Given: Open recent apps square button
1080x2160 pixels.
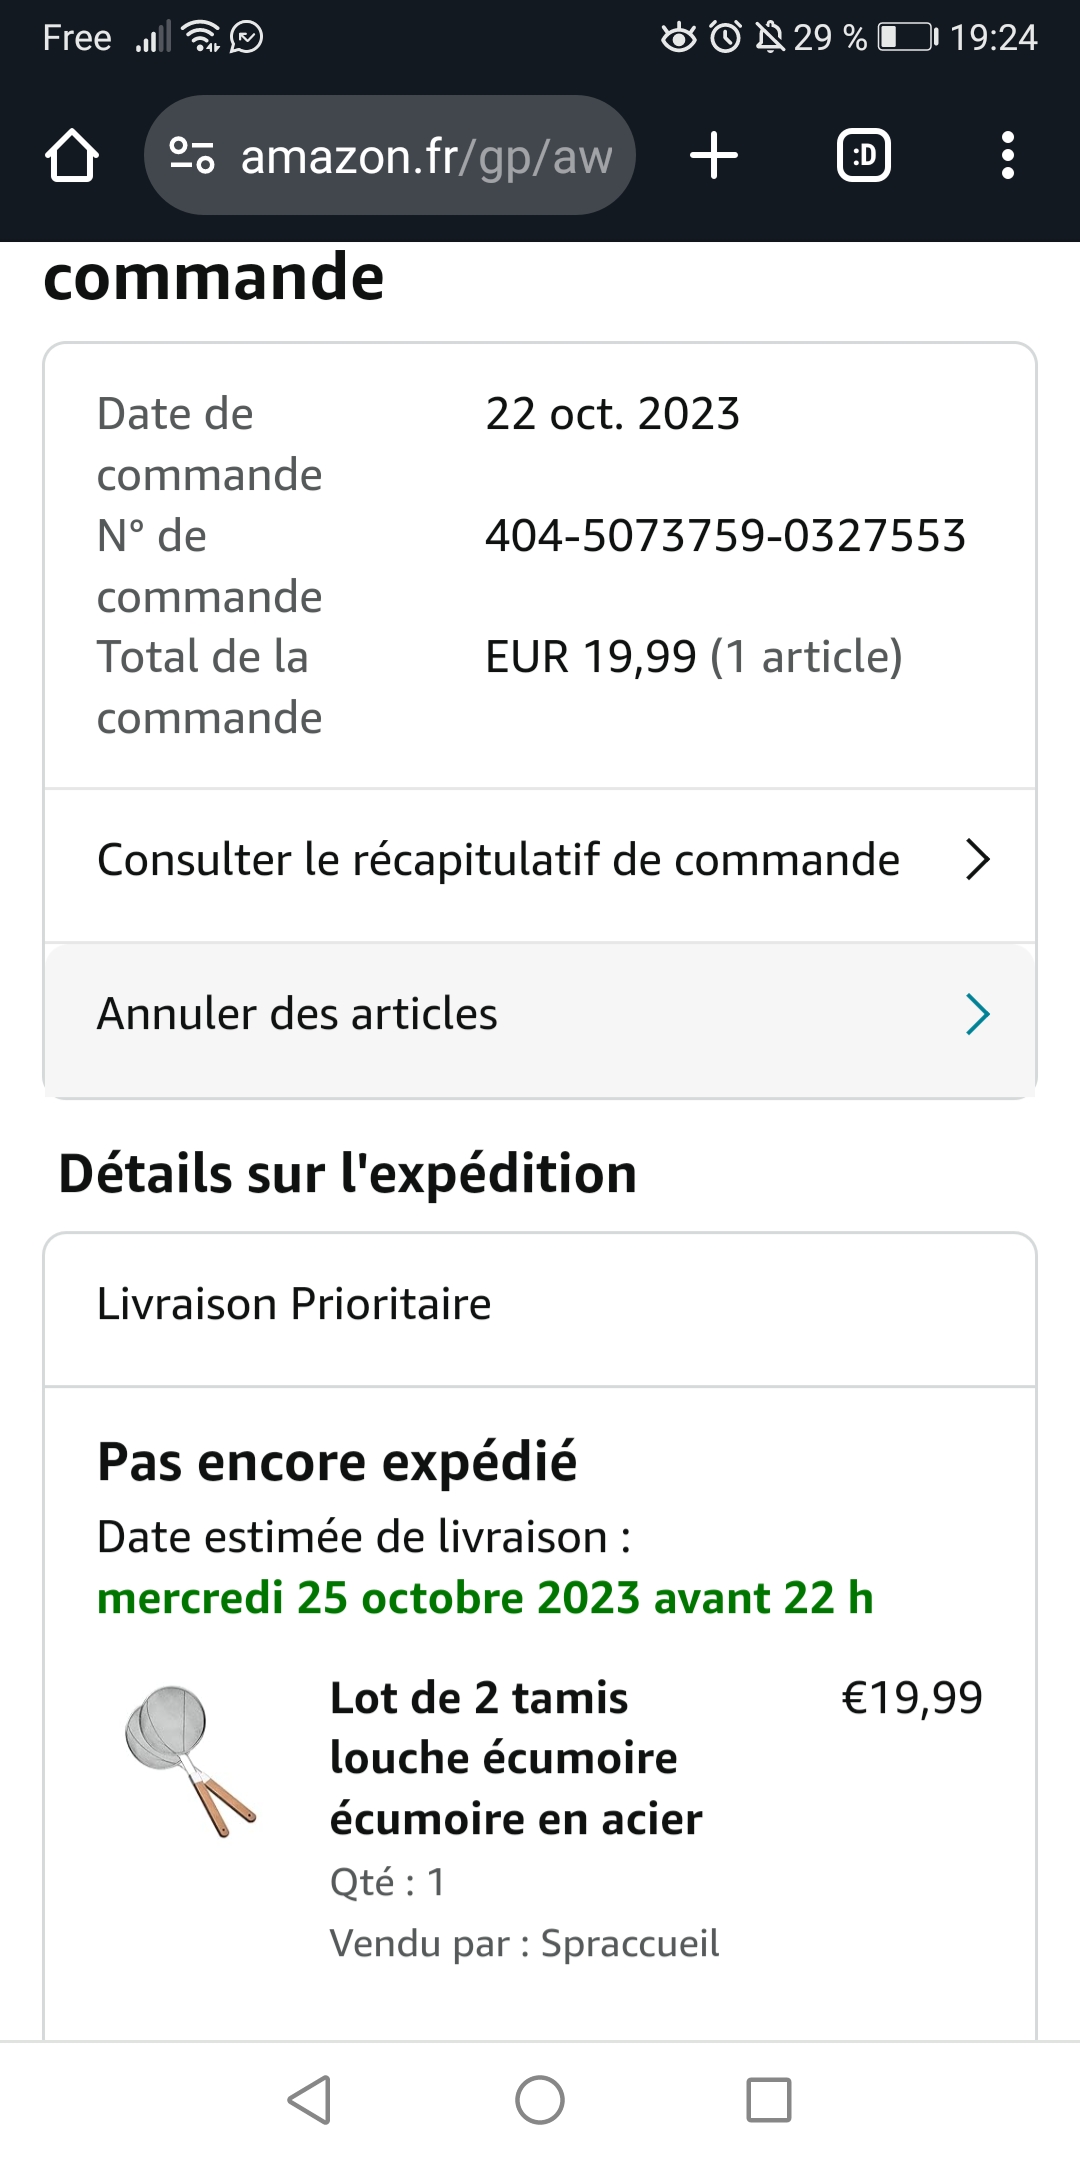Looking at the screenshot, I should [x=769, y=2099].
